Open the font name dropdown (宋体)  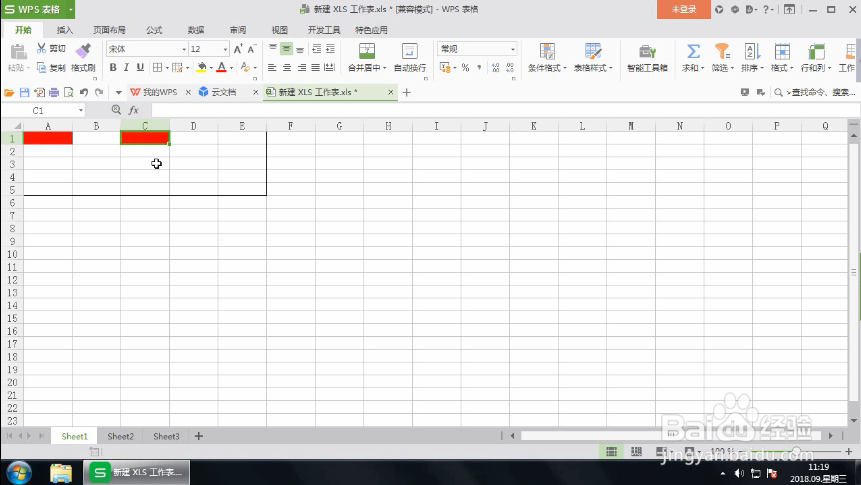[x=183, y=49]
